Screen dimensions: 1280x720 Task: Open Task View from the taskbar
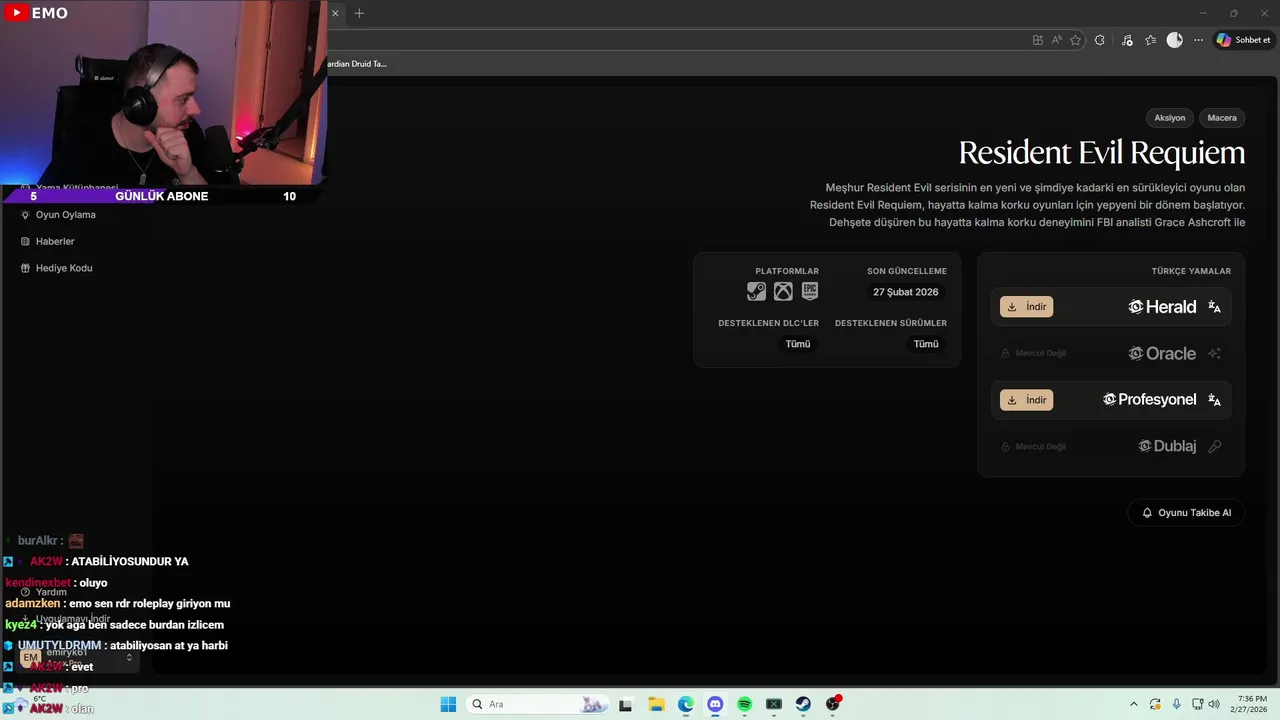(626, 704)
